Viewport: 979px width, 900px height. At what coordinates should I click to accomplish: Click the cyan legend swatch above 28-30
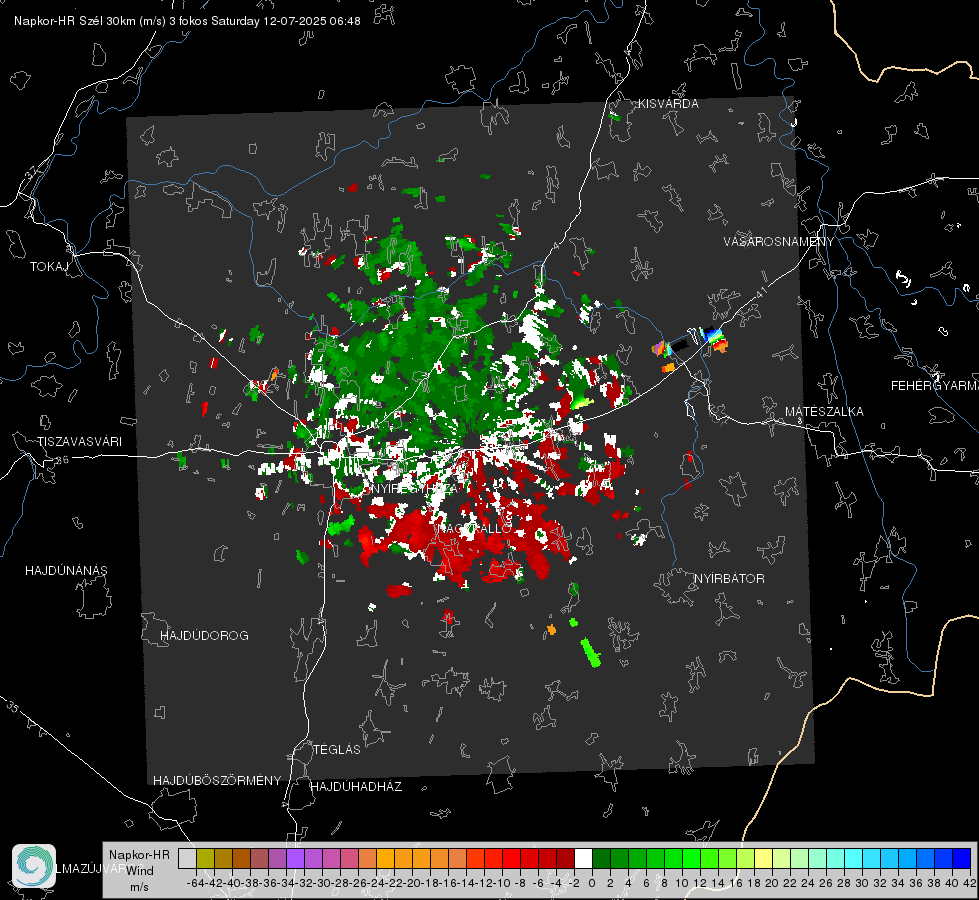coord(854,858)
